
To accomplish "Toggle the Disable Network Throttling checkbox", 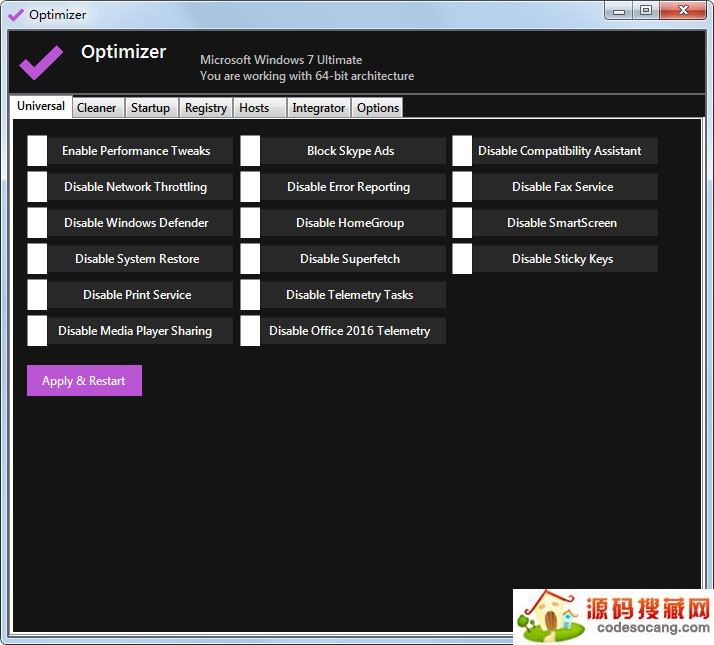I will pyautogui.click(x=37, y=187).
